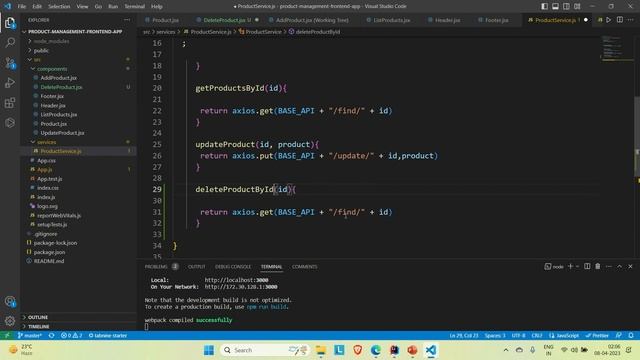Expand the node_modules folder
The height and width of the screenshot is (360, 640).
click(51, 41)
